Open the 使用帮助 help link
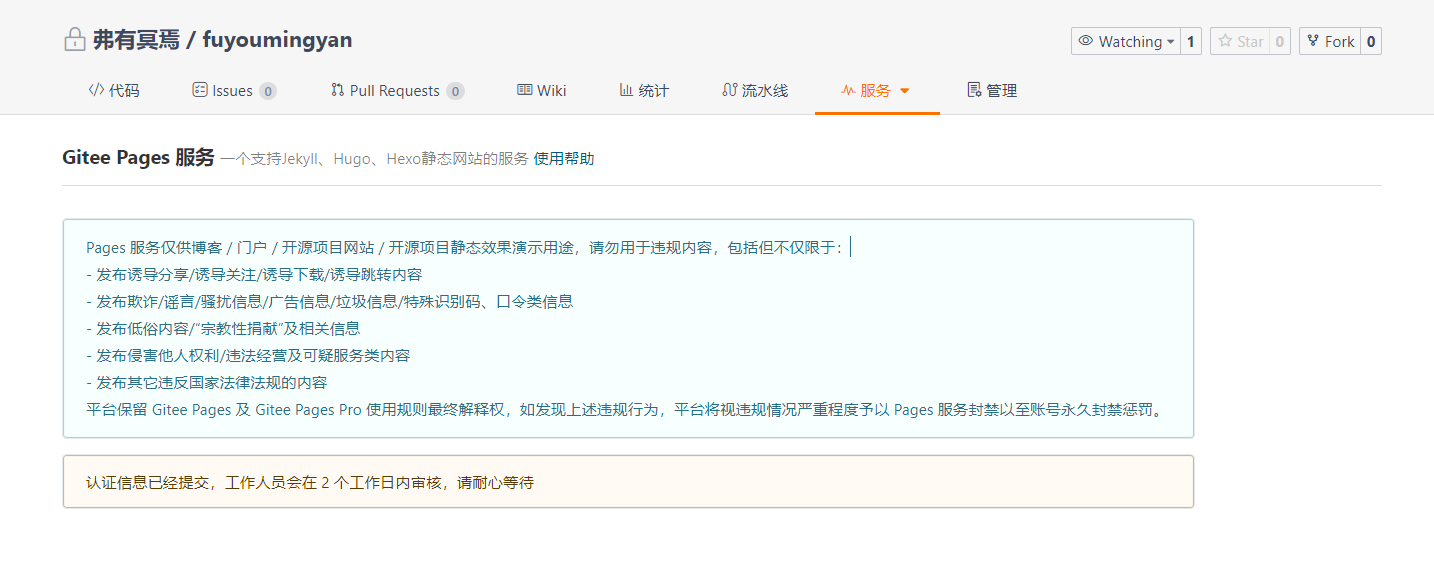The height and width of the screenshot is (562, 1434). (564, 158)
